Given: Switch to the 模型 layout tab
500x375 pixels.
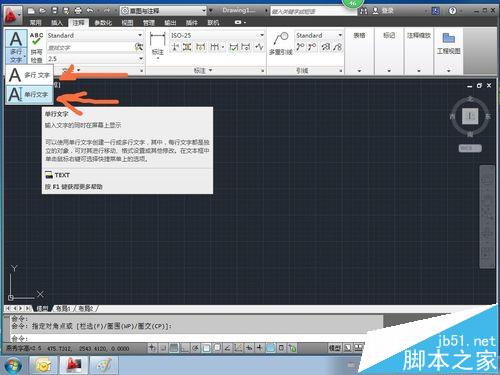Looking at the screenshot, I should tap(42, 309).
